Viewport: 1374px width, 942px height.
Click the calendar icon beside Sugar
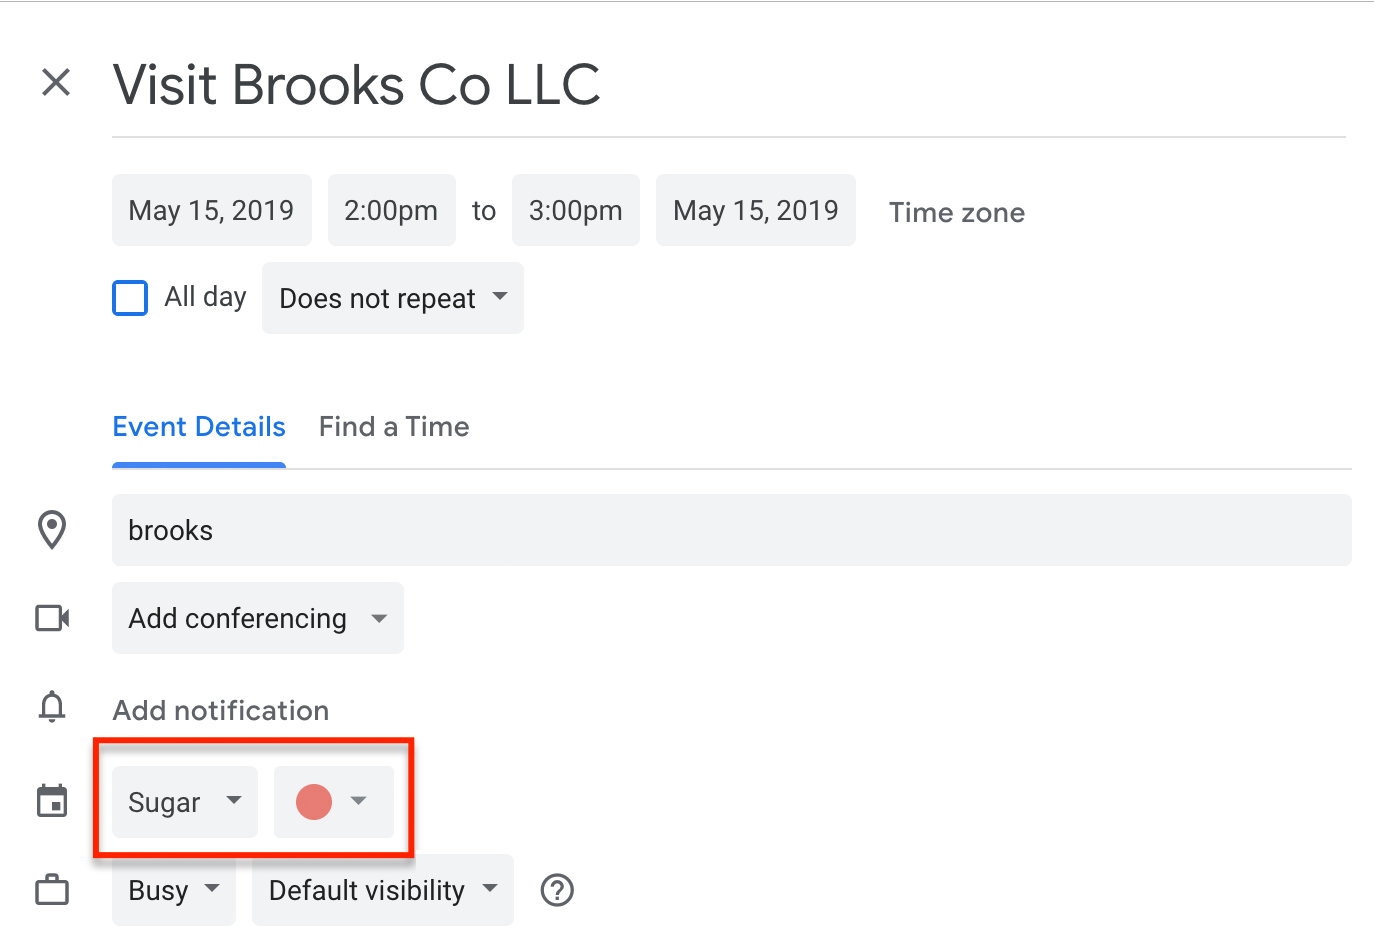pyautogui.click(x=52, y=801)
